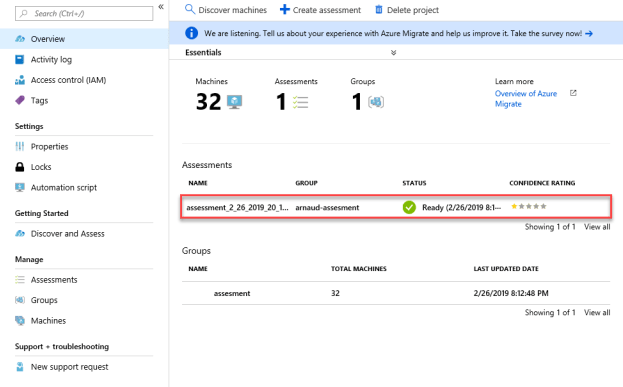
Task: Click the Machines count number 32
Action: [208, 102]
